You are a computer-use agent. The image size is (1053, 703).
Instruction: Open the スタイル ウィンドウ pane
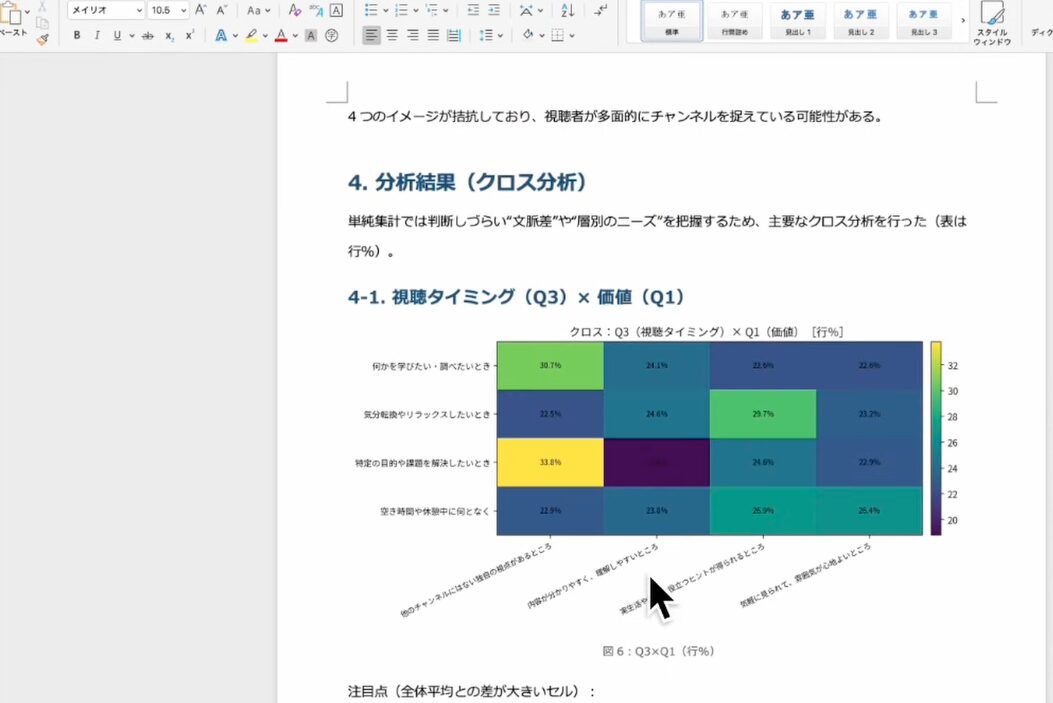(x=992, y=23)
